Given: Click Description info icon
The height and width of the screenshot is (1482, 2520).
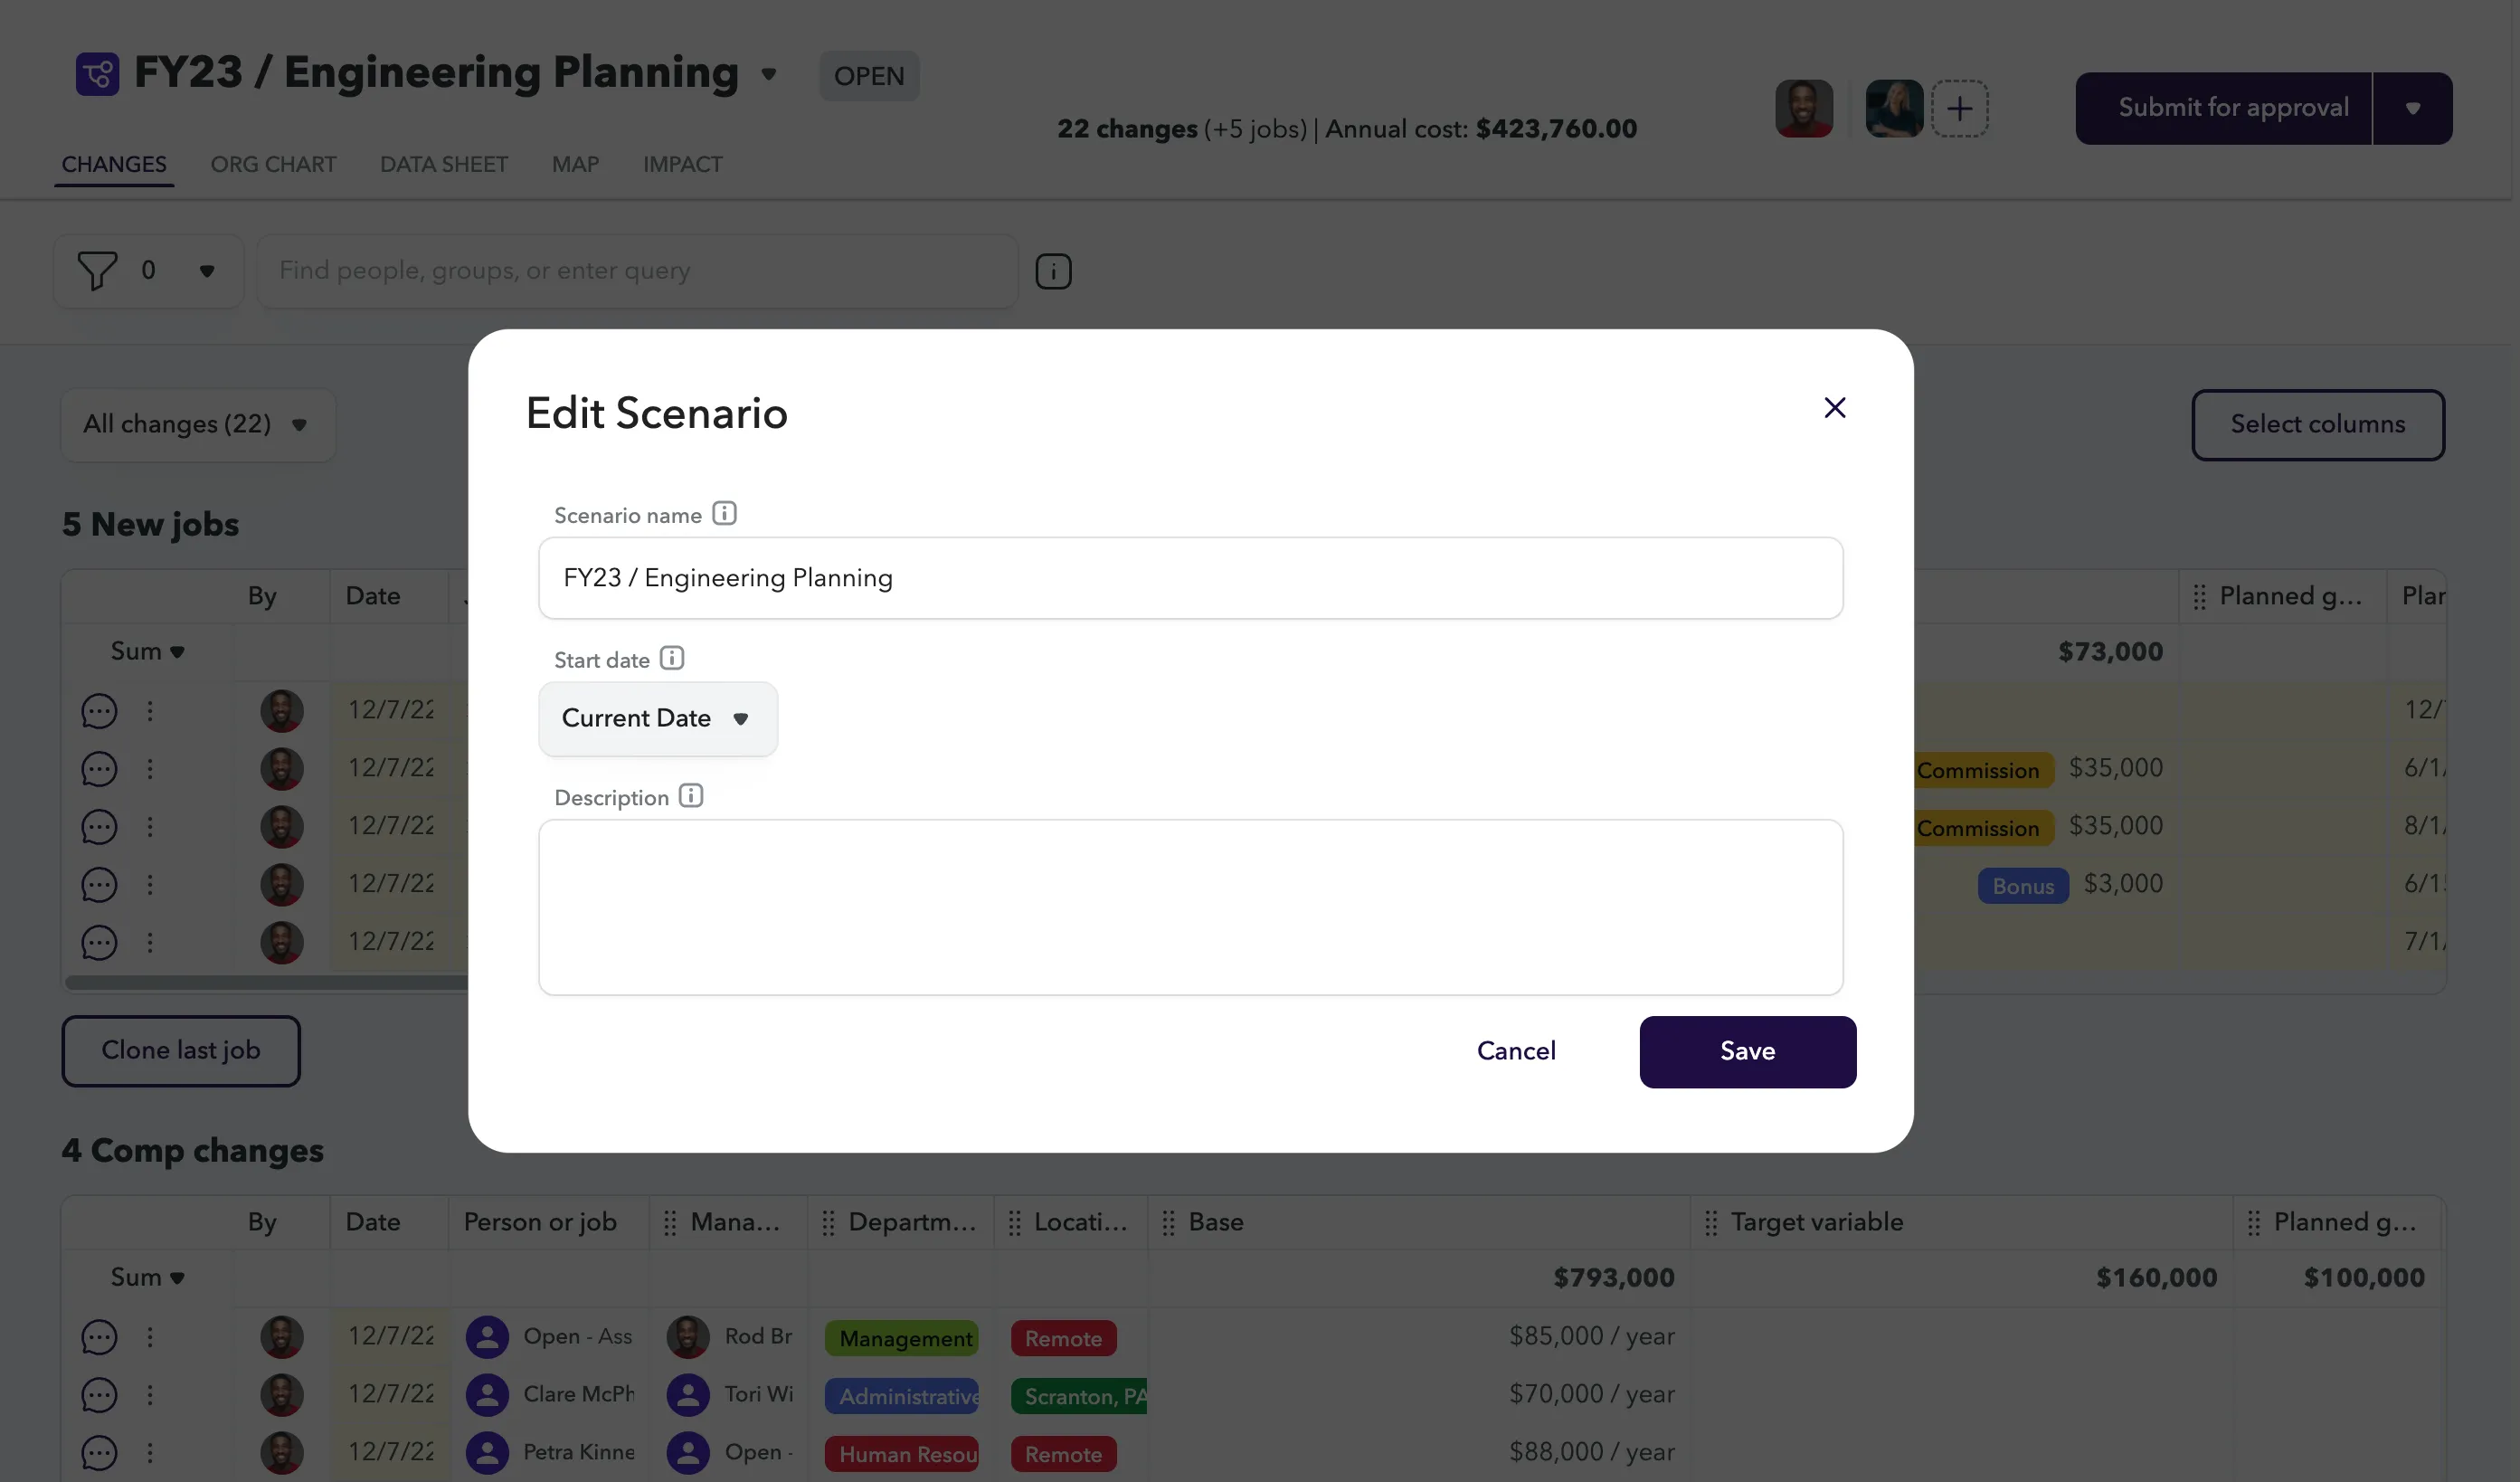Looking at the screenshot, I should click(x=691, y=796).
